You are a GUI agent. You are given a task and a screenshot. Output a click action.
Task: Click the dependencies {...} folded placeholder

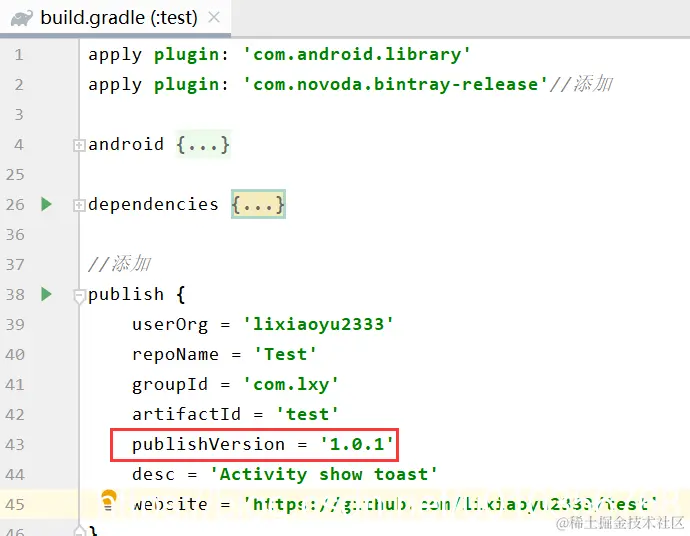pyautogui.click(x=258, y=204)
